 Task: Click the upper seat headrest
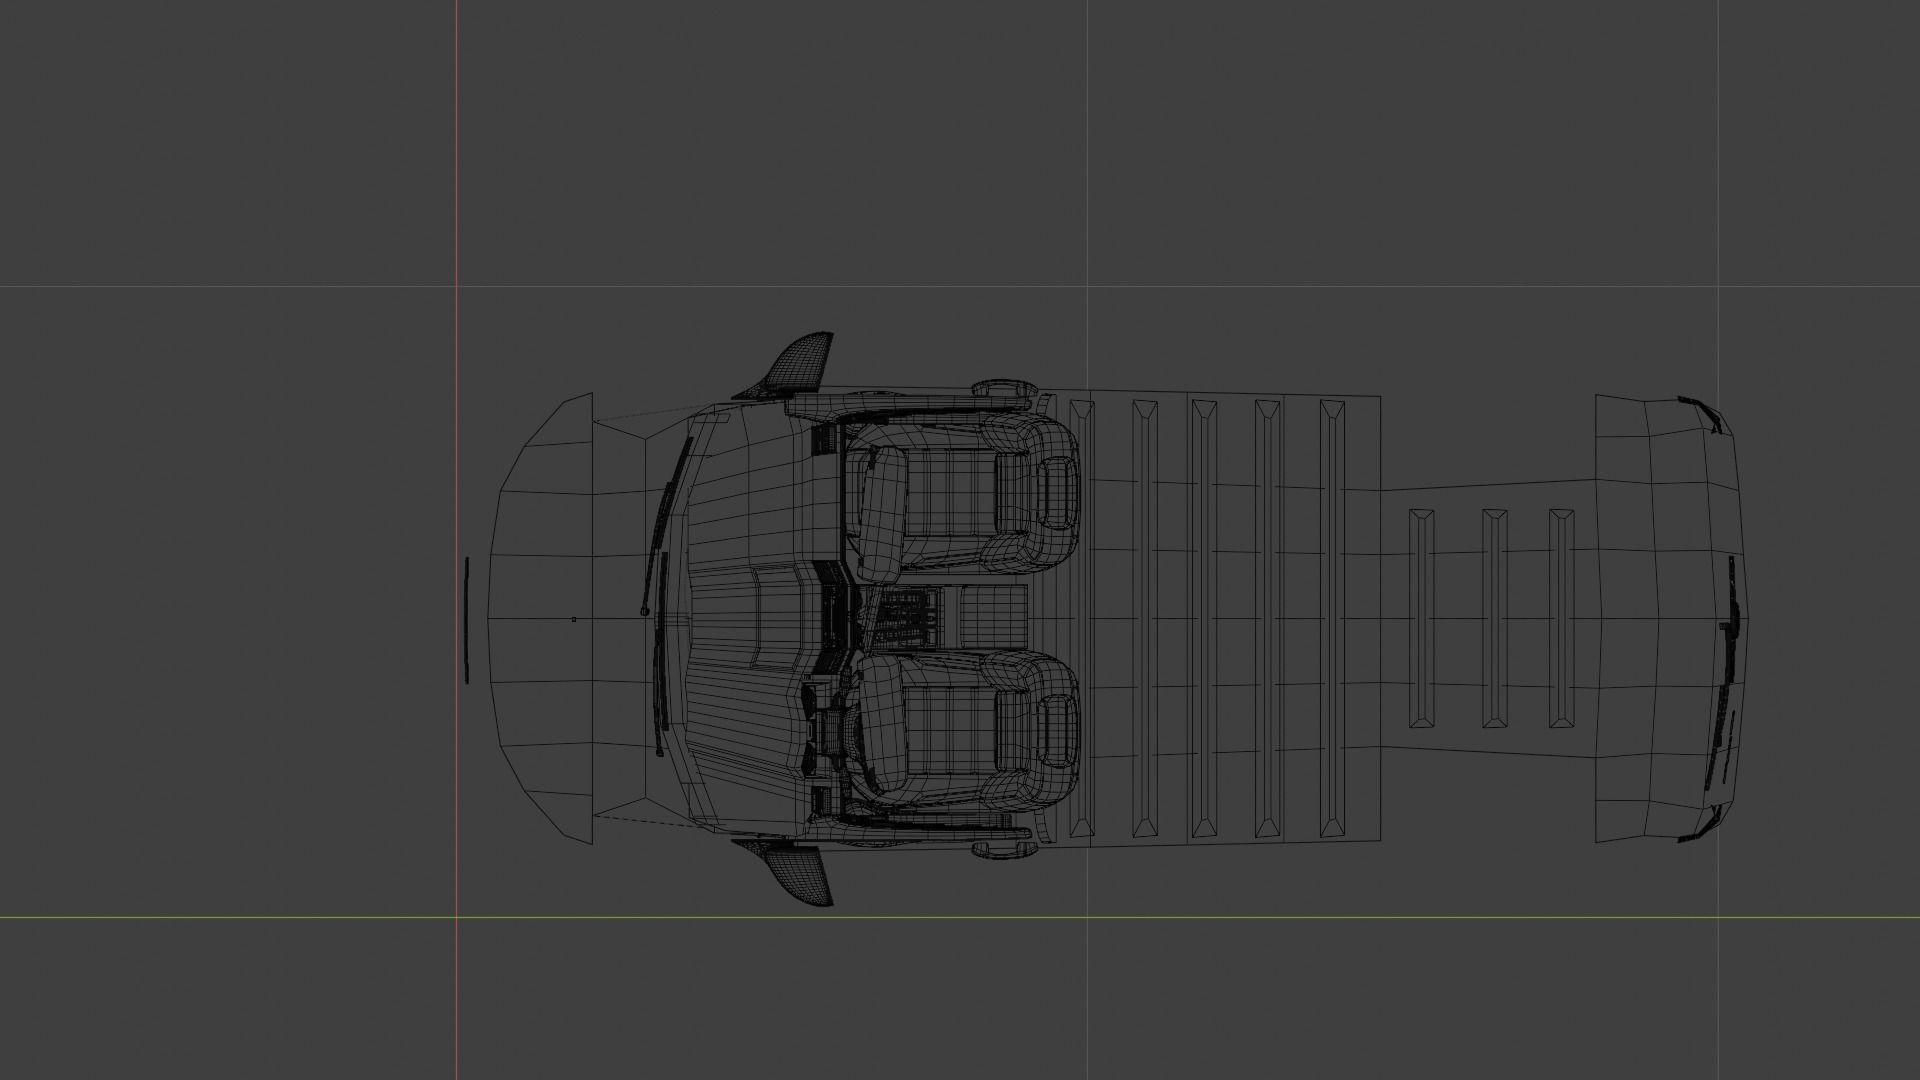point(1056,494)
